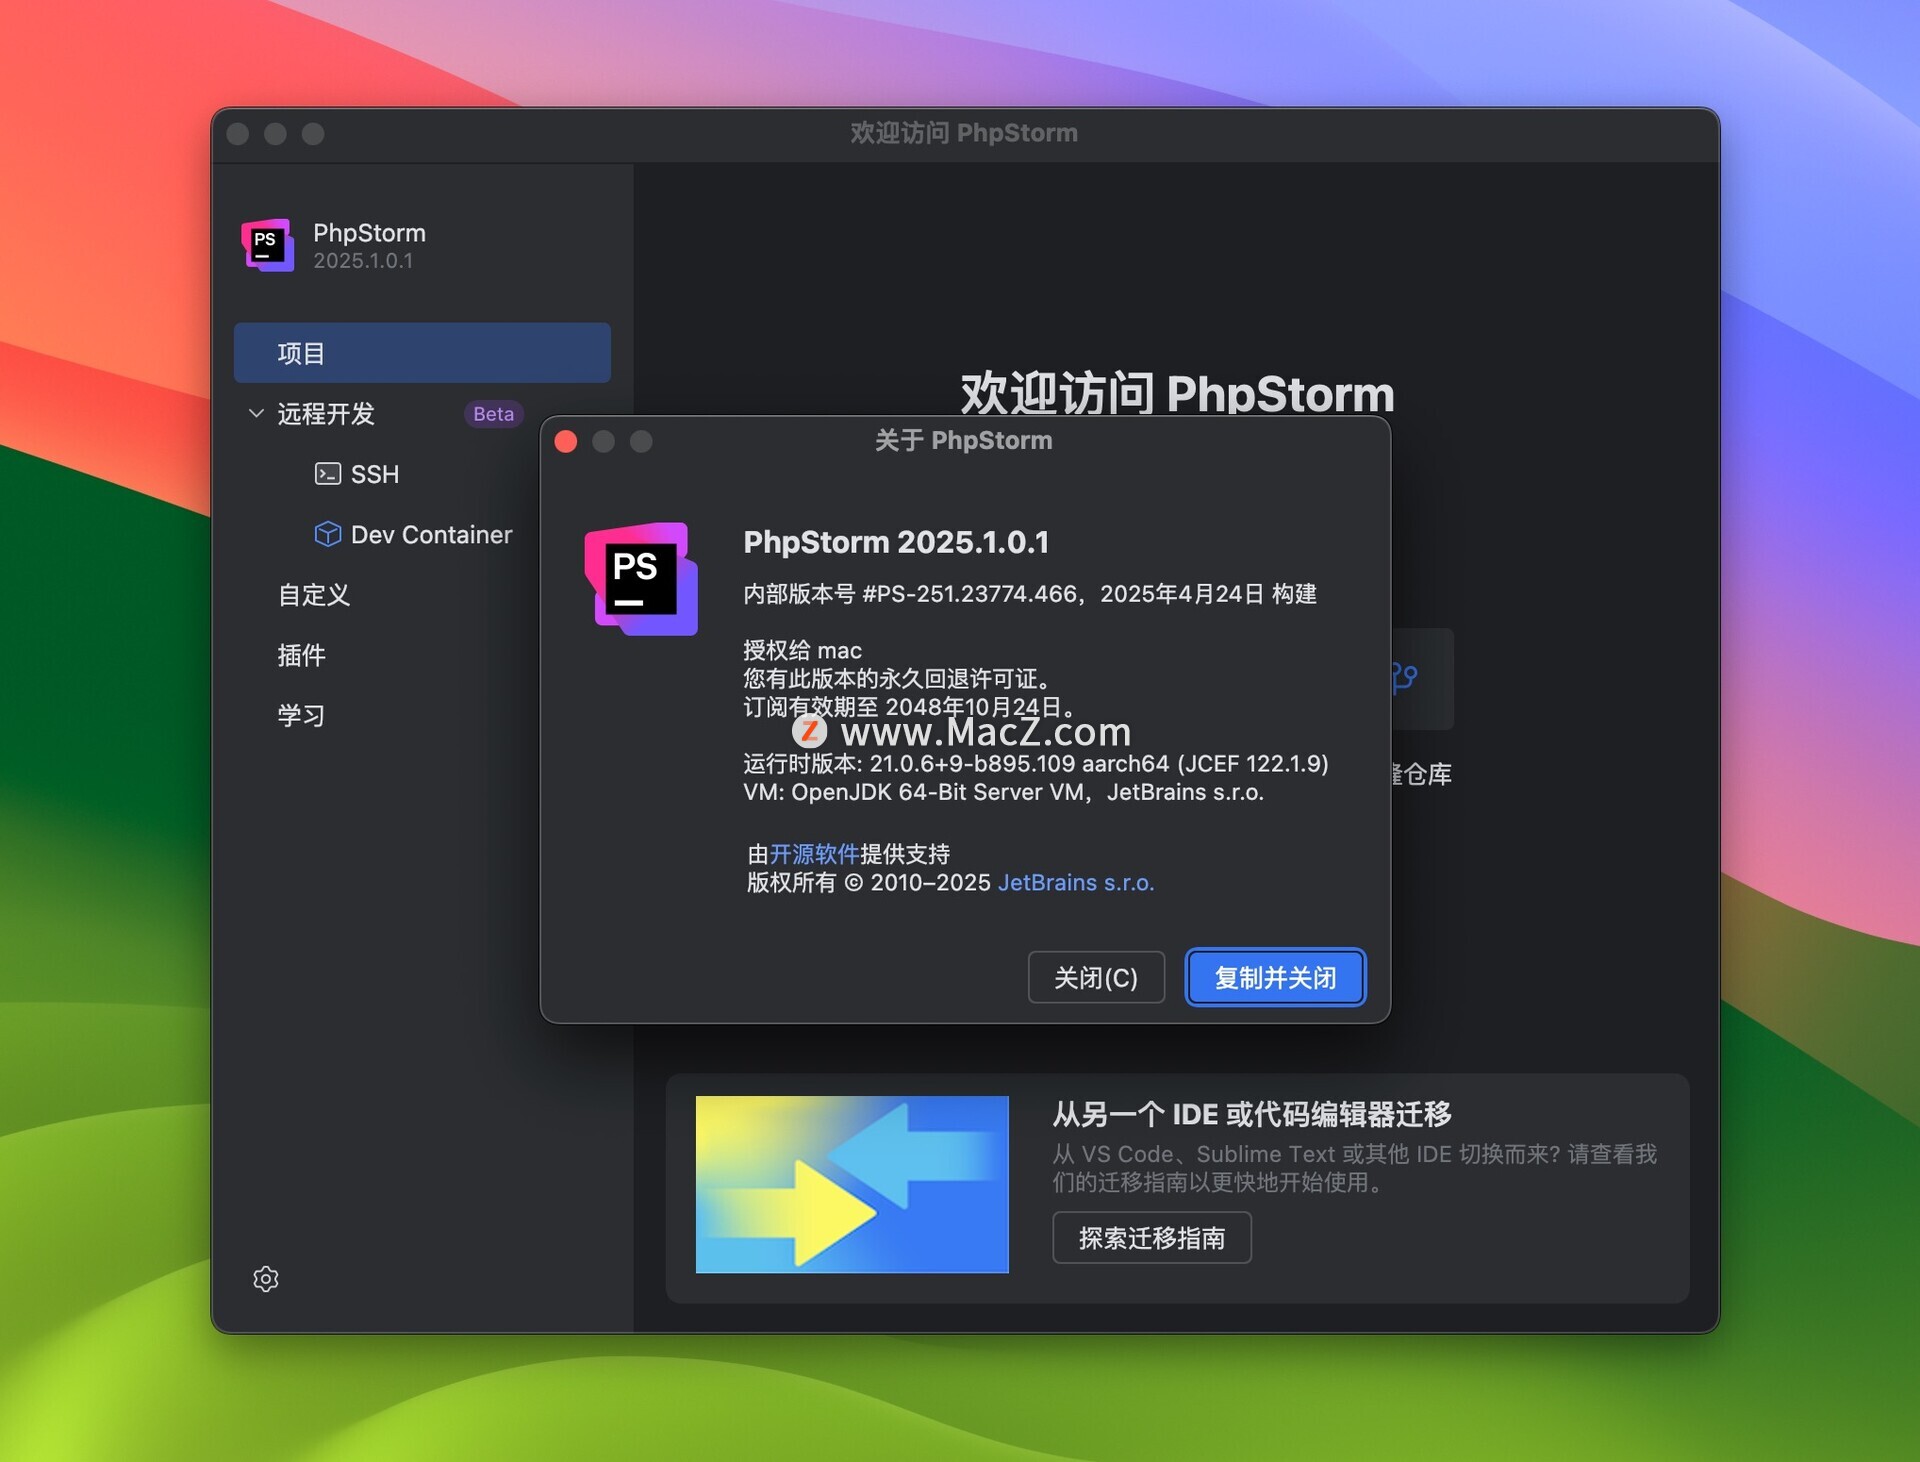Viewport: 1920px width, 1462px height.
Task: Click the 运行时版本 runtime line
Action: [1036, 764]
